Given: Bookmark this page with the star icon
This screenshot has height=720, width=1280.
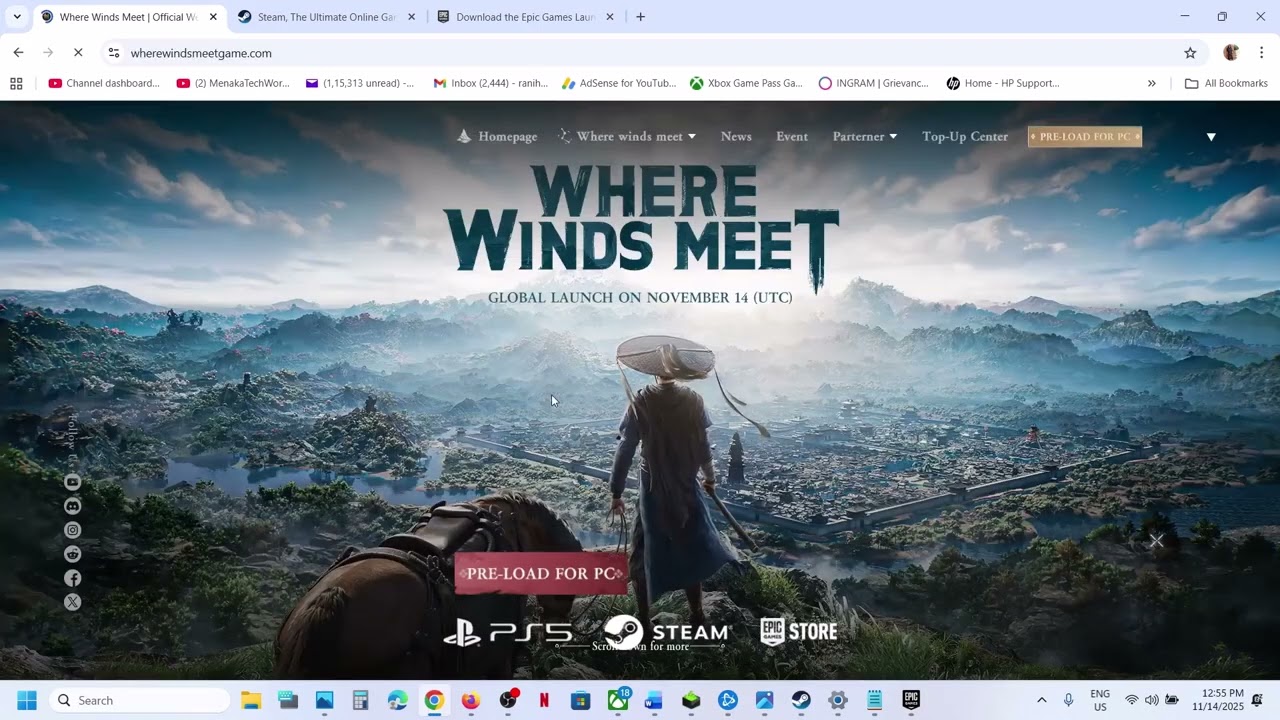Looking at the screenshot, I should pyautogui.click(x=1190, y=53).
